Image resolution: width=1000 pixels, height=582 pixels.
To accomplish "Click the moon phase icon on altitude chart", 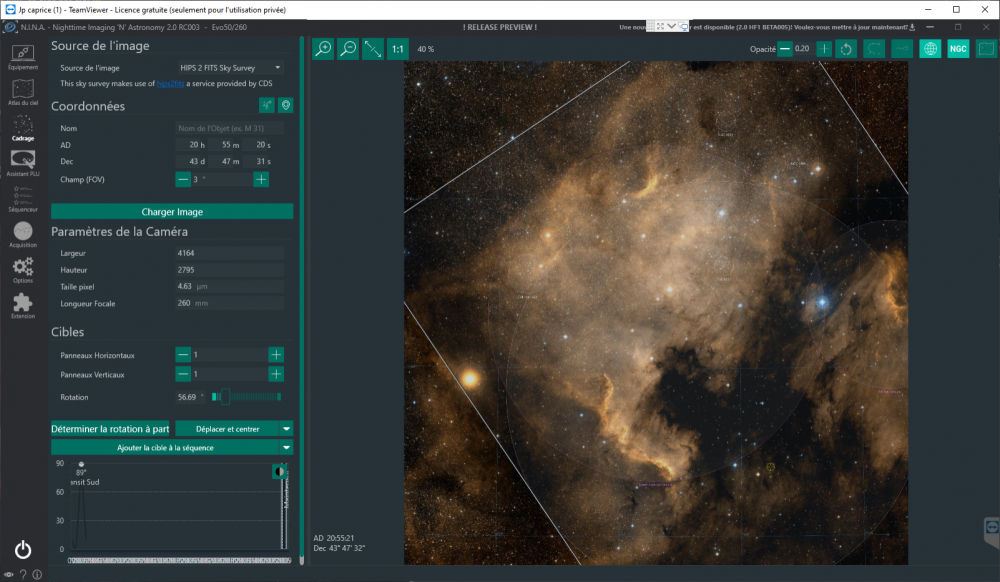I will (279, 472).
